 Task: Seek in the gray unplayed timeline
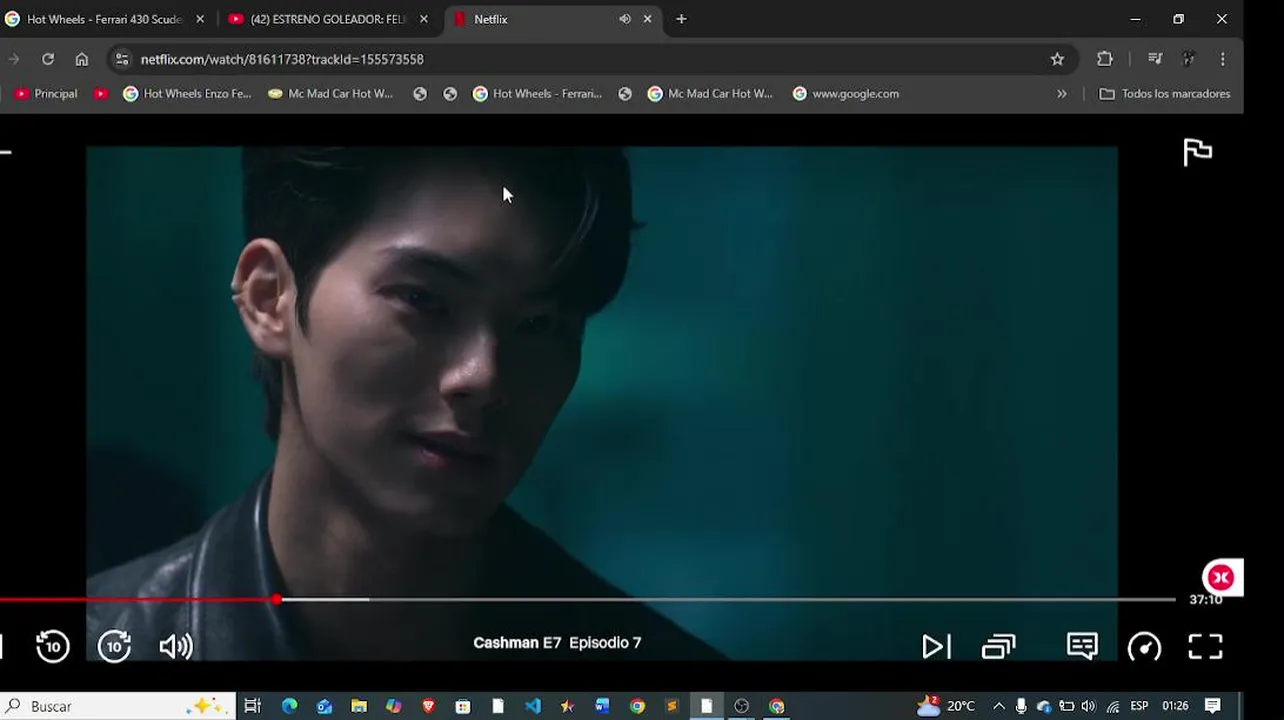click(x=770, y=600)
